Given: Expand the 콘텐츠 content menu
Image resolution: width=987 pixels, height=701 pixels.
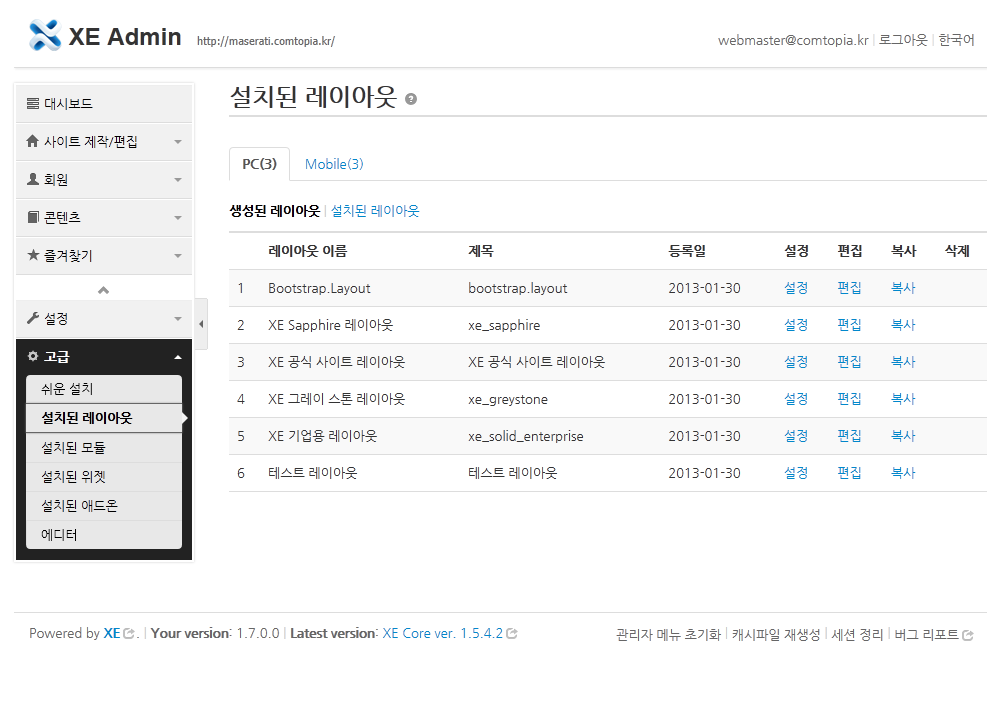Looking at the screenshot, I should pyautogui.click(x=104, y=218).
